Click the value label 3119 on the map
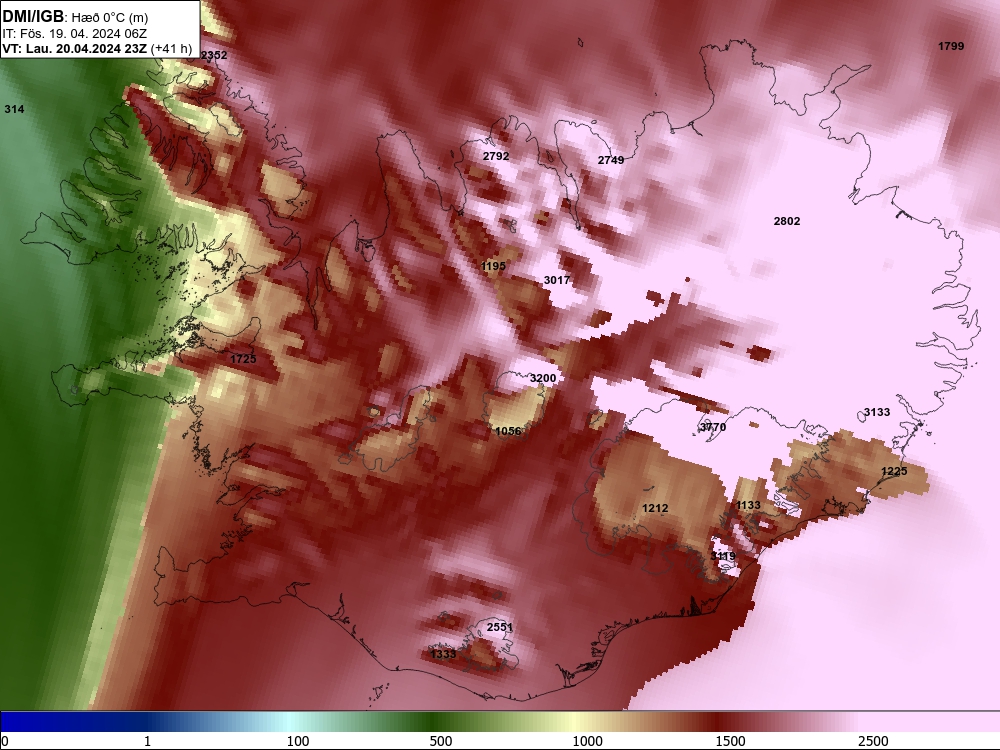1000x750 pixels. click(723, 556)
